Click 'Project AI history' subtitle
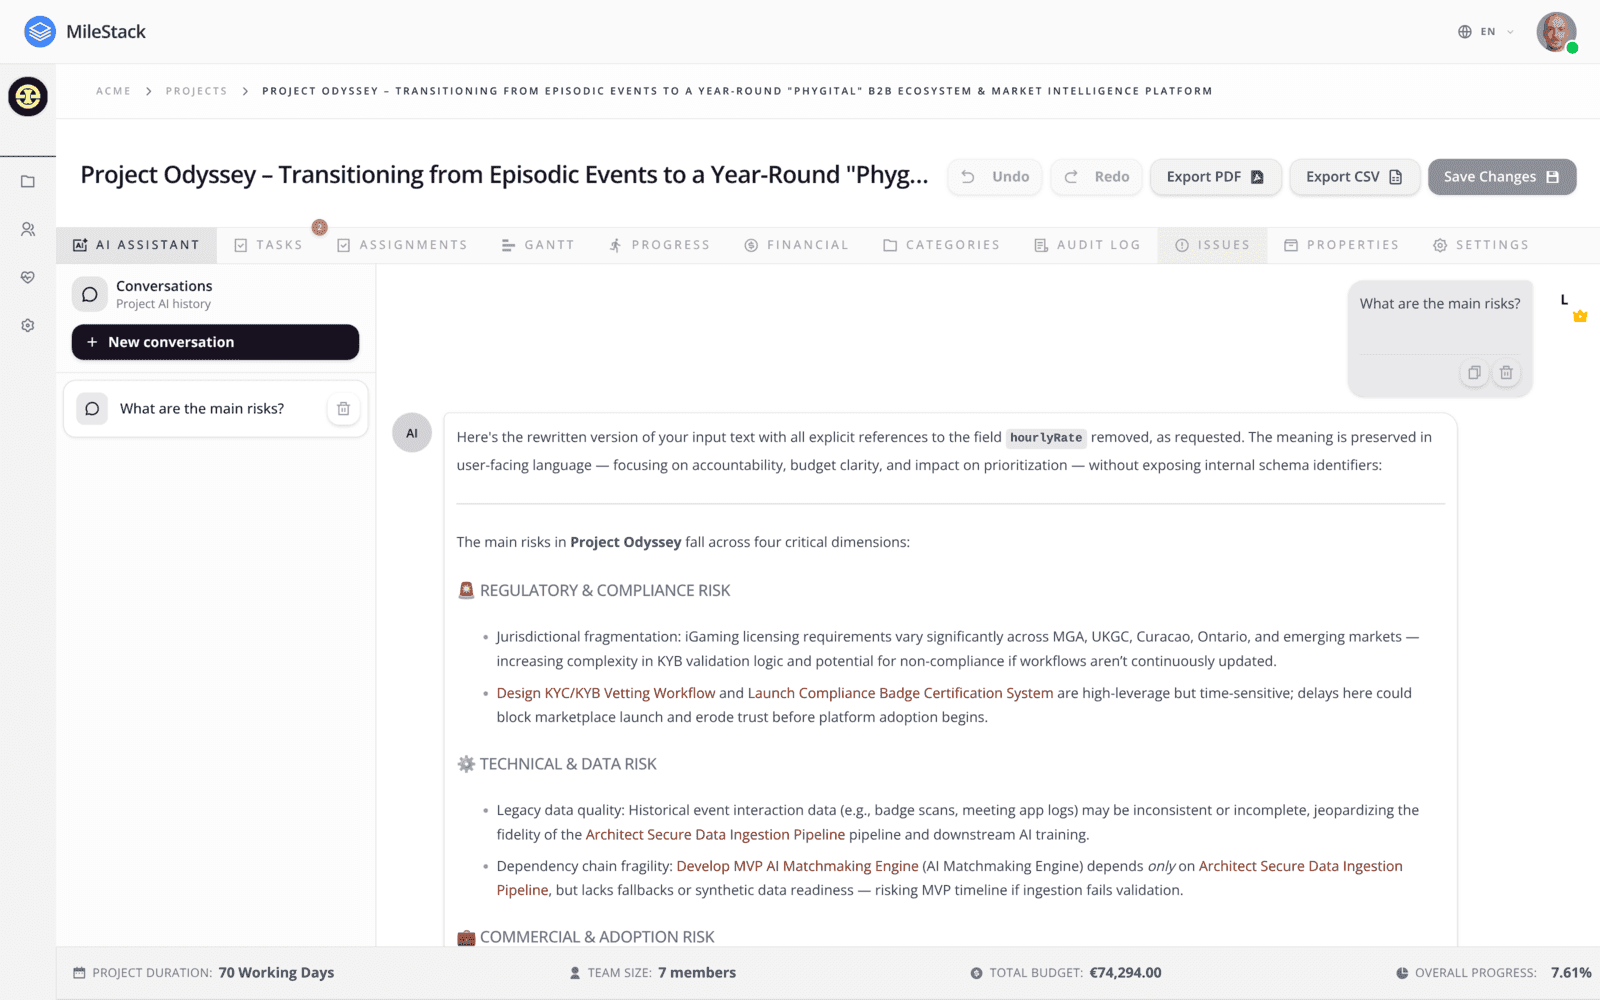The height and width of the screenshot is (1000, 1600). click(x=163, y=304)
